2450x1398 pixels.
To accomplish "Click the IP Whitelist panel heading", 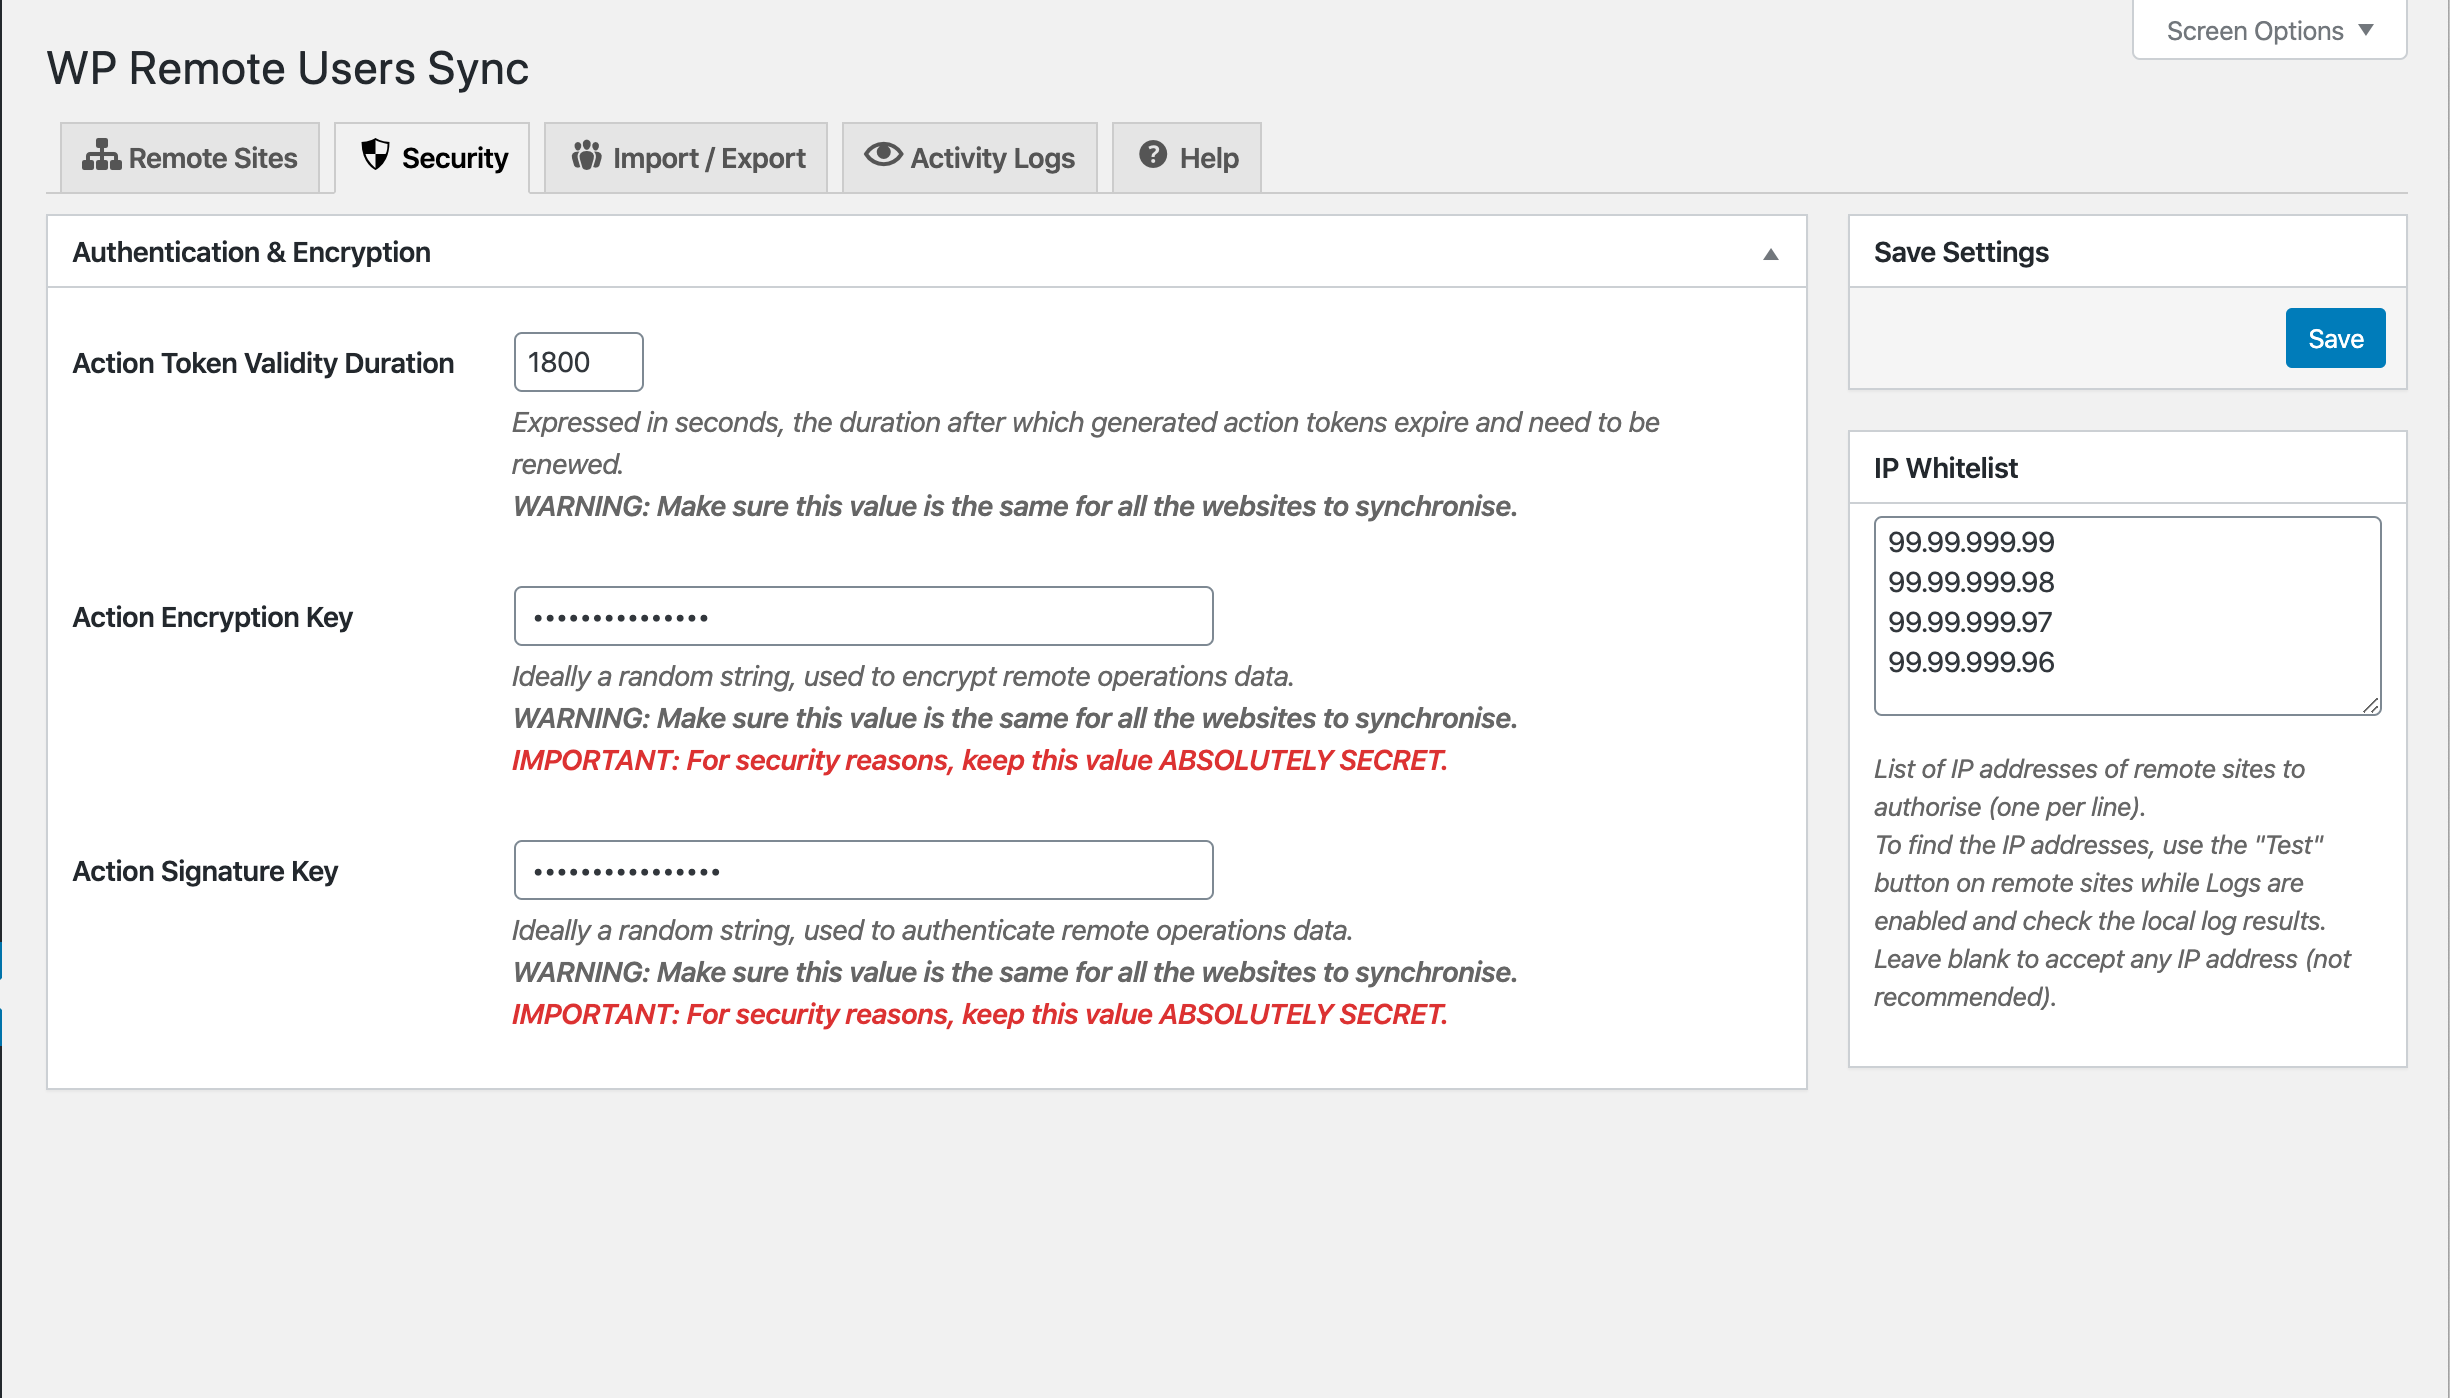I will pyautogui.click(x=1945, y=468).
